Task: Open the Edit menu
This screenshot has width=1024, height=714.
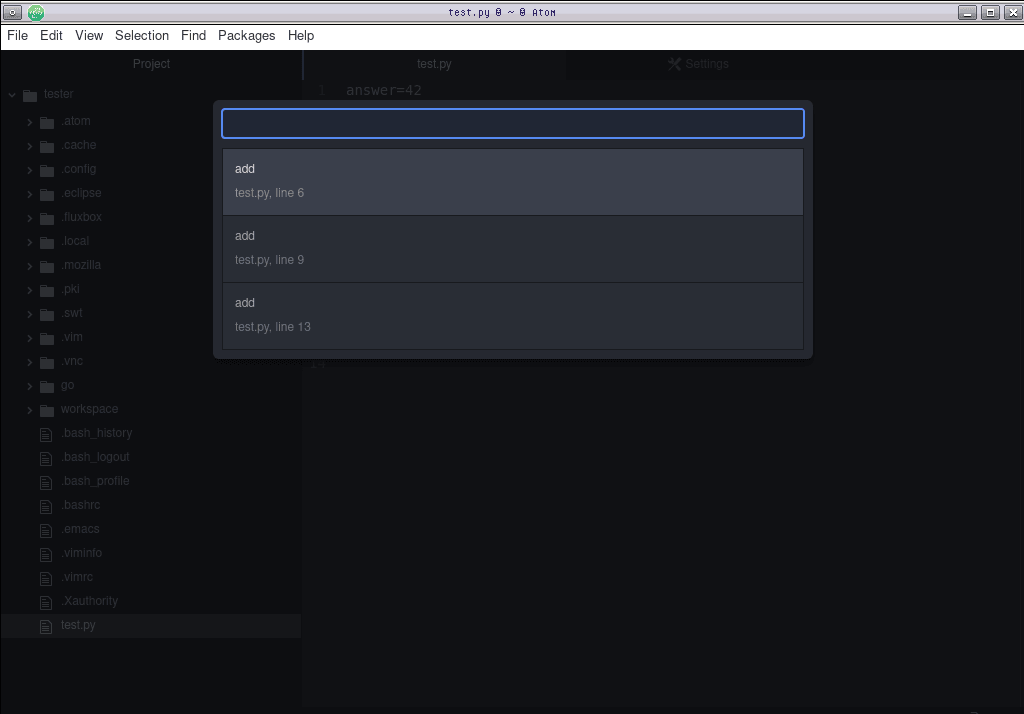Action: 51,35
